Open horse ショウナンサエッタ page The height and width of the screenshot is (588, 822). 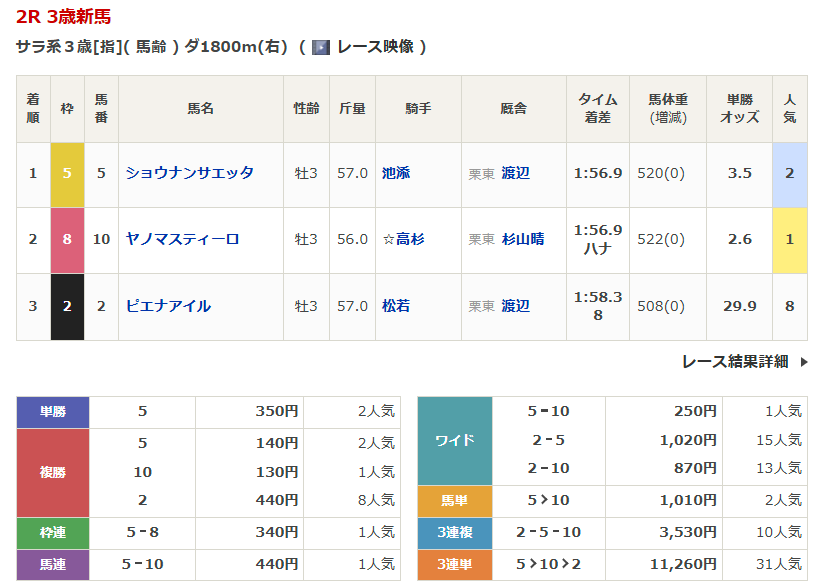click(x=189, y=173)
